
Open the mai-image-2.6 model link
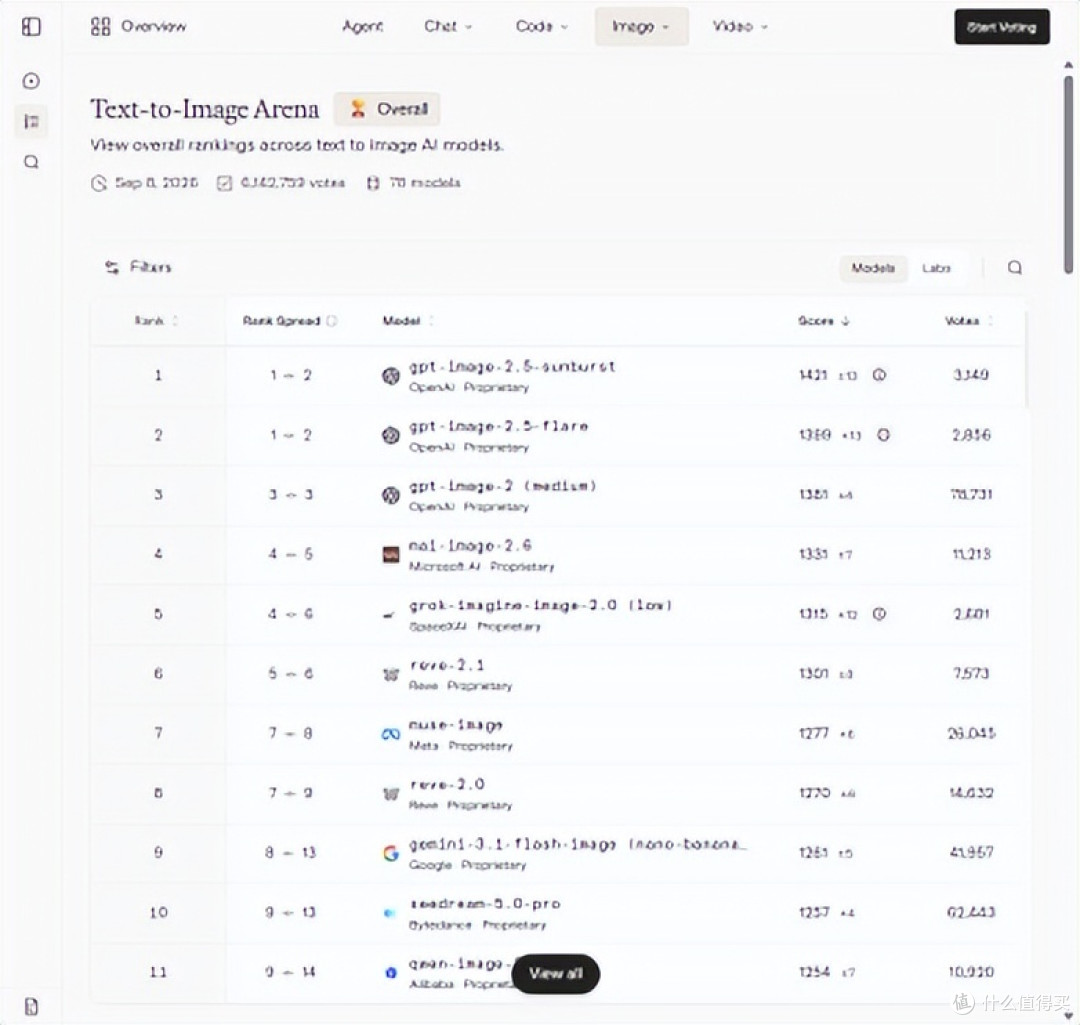click(x=470, y=546)
